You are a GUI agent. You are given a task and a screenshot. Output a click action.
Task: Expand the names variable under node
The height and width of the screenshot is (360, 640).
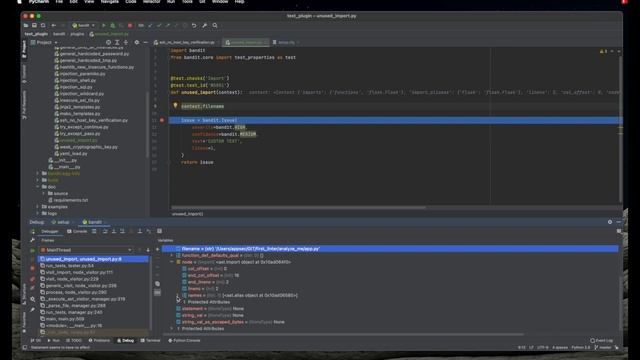pyautogui.click(x=178, y=295)
